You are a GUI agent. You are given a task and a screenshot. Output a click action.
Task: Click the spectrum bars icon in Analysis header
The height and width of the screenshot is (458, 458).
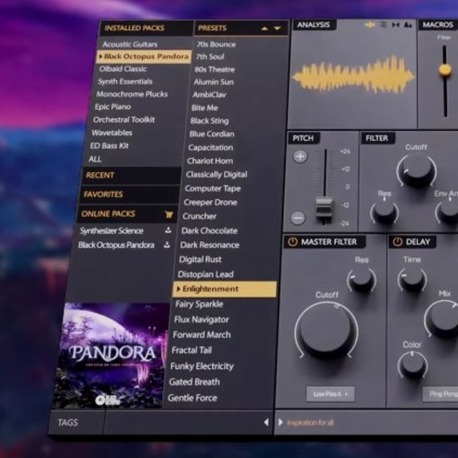click(384, 25)
